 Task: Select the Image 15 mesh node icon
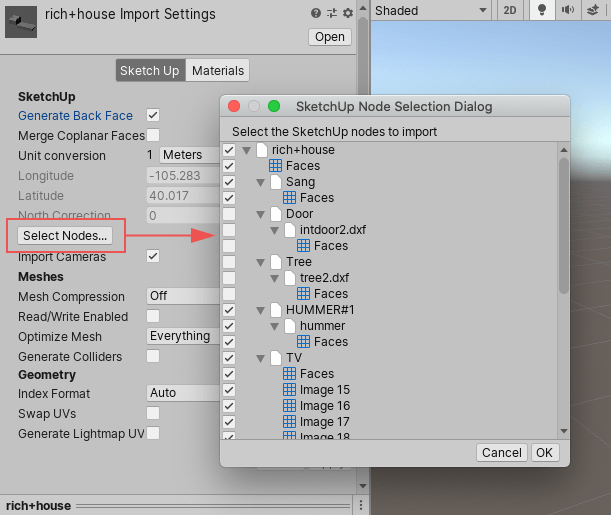click(x=289, y=390)
